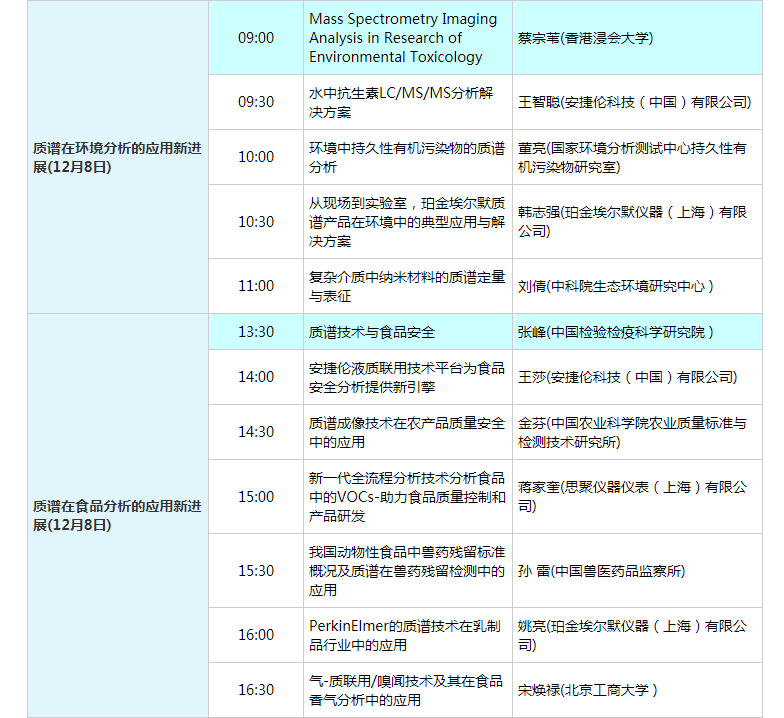Click speaker 韩志强(珀金埃尔默仪器)
This screenshot has height=718, width=784.
coord(632,222)
